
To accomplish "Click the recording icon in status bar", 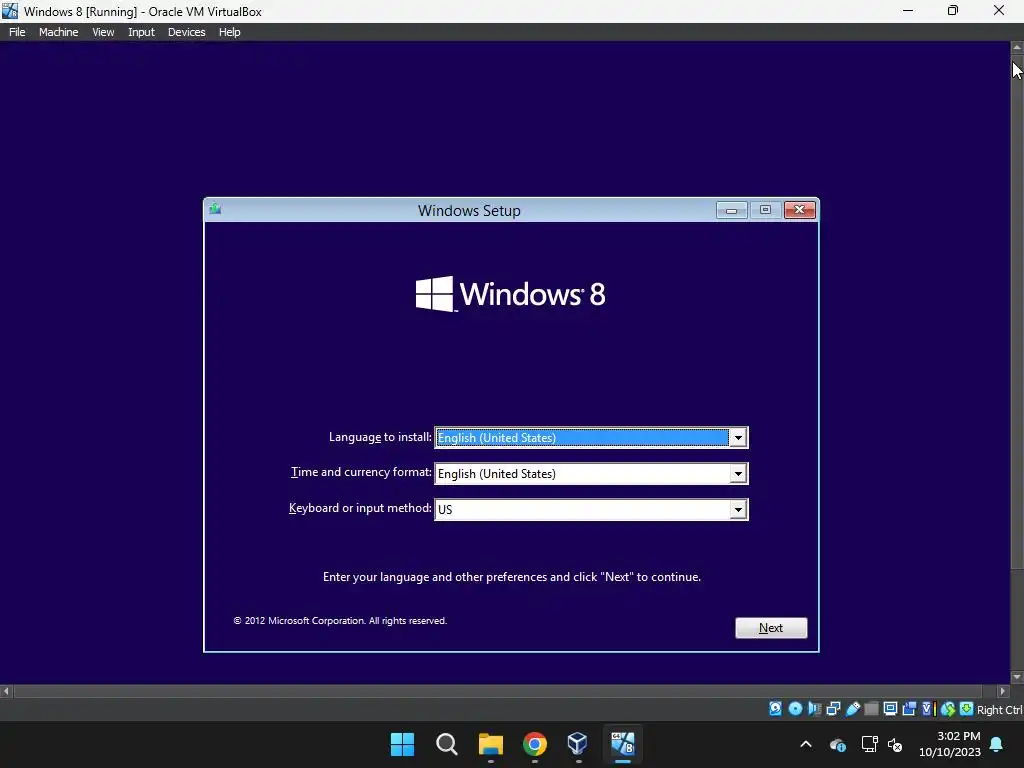I will pos(909,709).
